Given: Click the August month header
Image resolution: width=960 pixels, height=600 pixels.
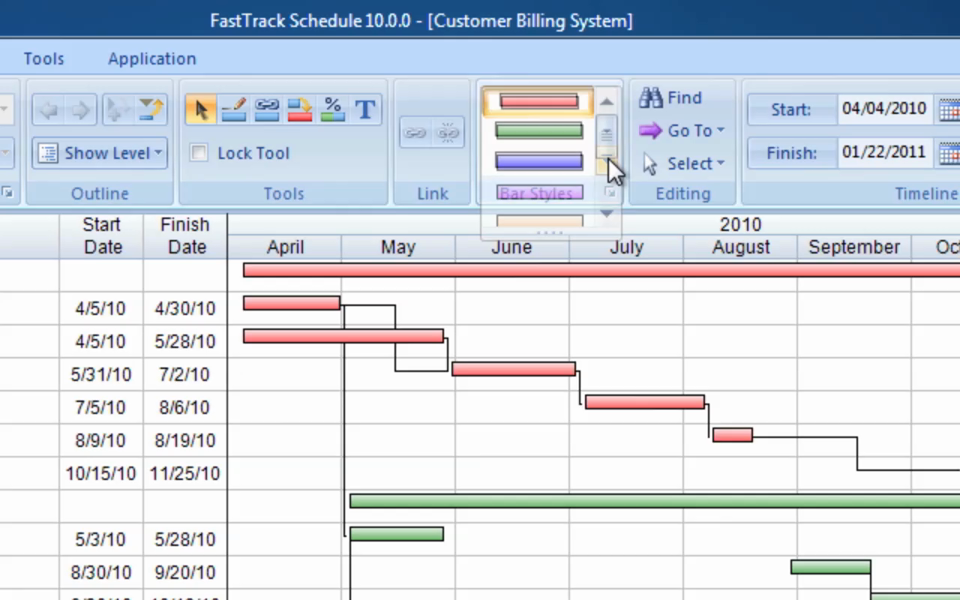Looking at the screenshot, I should click(740, 247).
